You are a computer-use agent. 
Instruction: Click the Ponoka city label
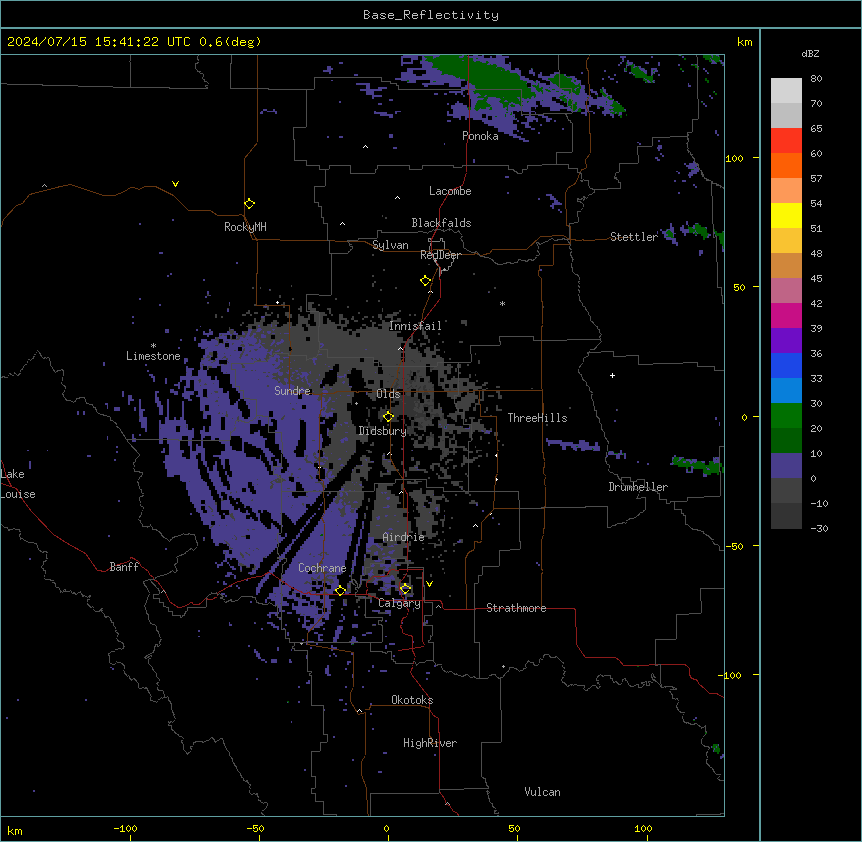[480, 136]
